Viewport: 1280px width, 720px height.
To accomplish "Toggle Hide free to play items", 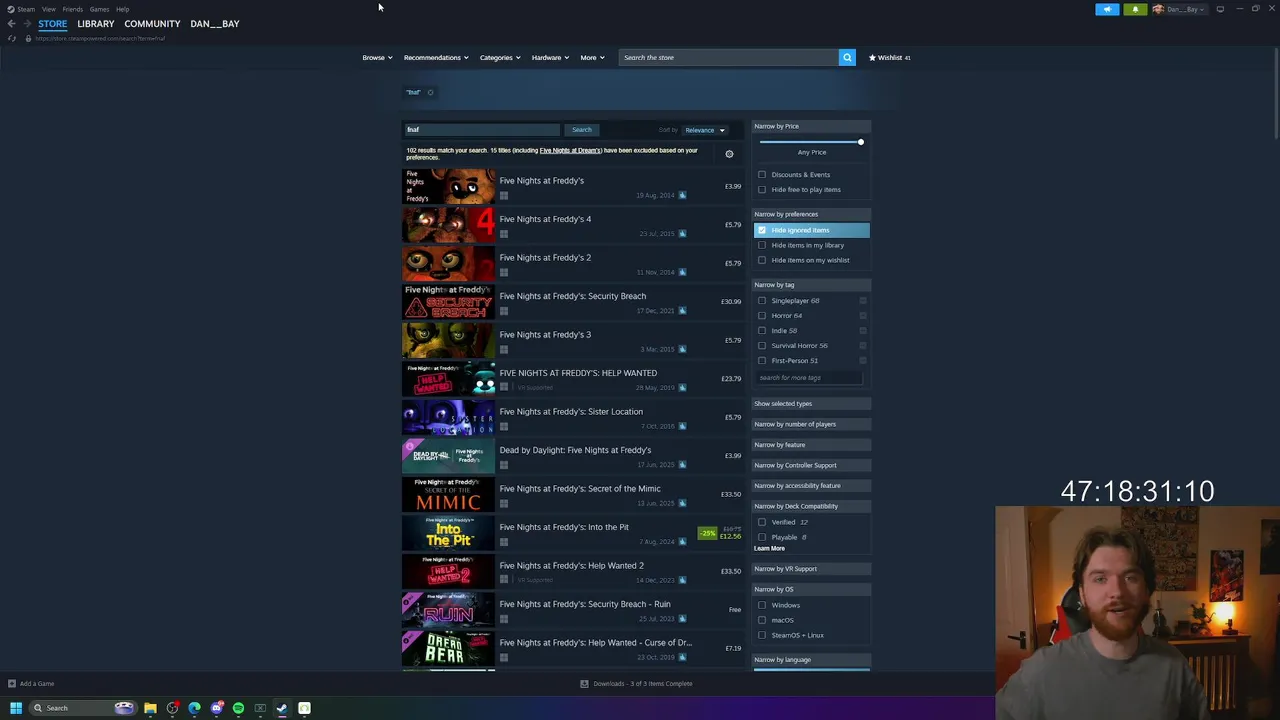I will (762, 190).
